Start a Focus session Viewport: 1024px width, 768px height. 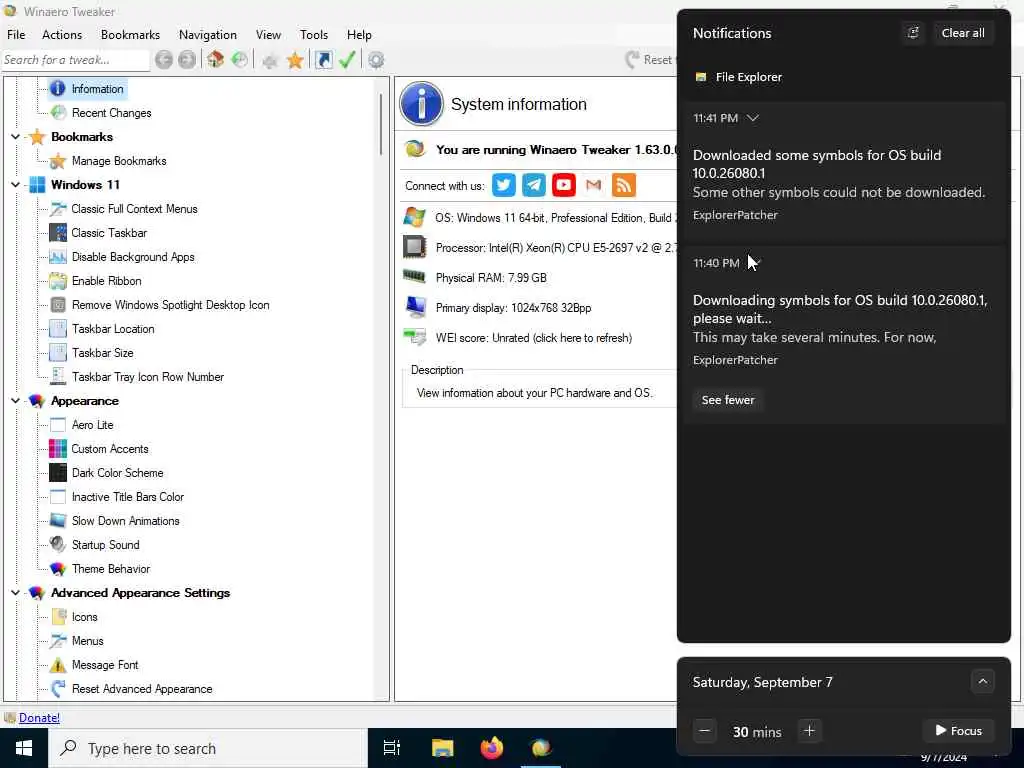(958, 731)
